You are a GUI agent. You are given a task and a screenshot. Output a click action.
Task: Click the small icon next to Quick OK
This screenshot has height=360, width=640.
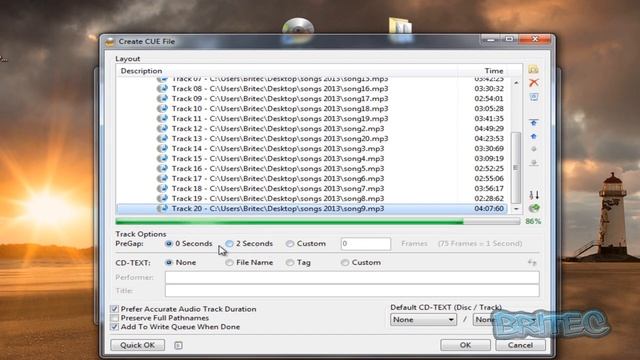point(178,345)
